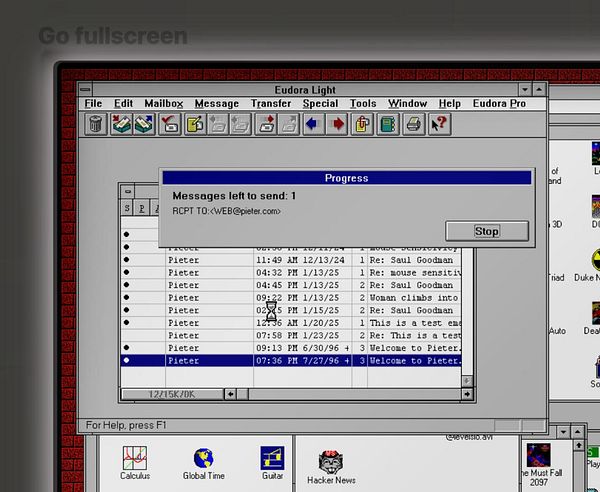The height and width of the screenshot is (492, 600).
Task: Click the context help question-mark icon
Action: (439, 124)
